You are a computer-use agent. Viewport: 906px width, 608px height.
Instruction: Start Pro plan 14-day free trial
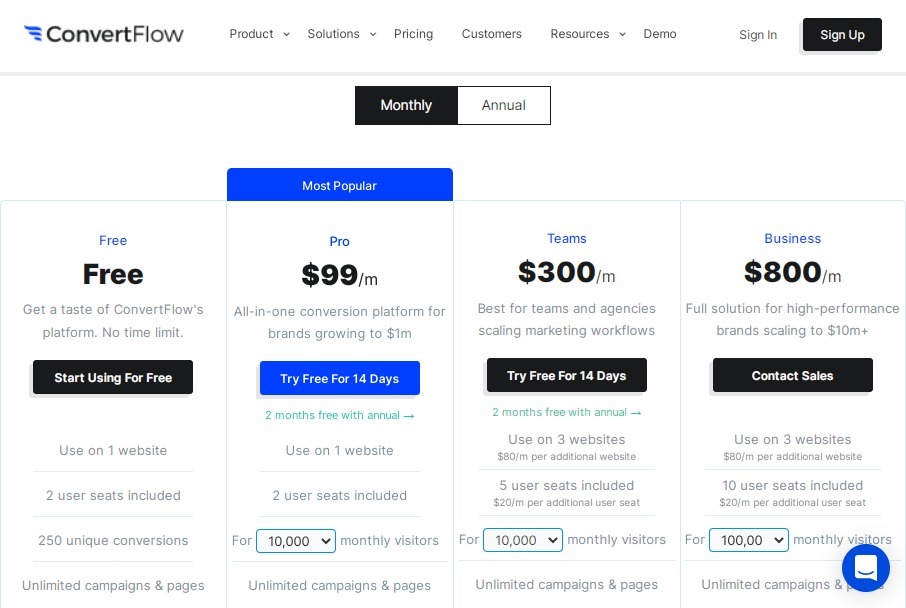(340, 379)
